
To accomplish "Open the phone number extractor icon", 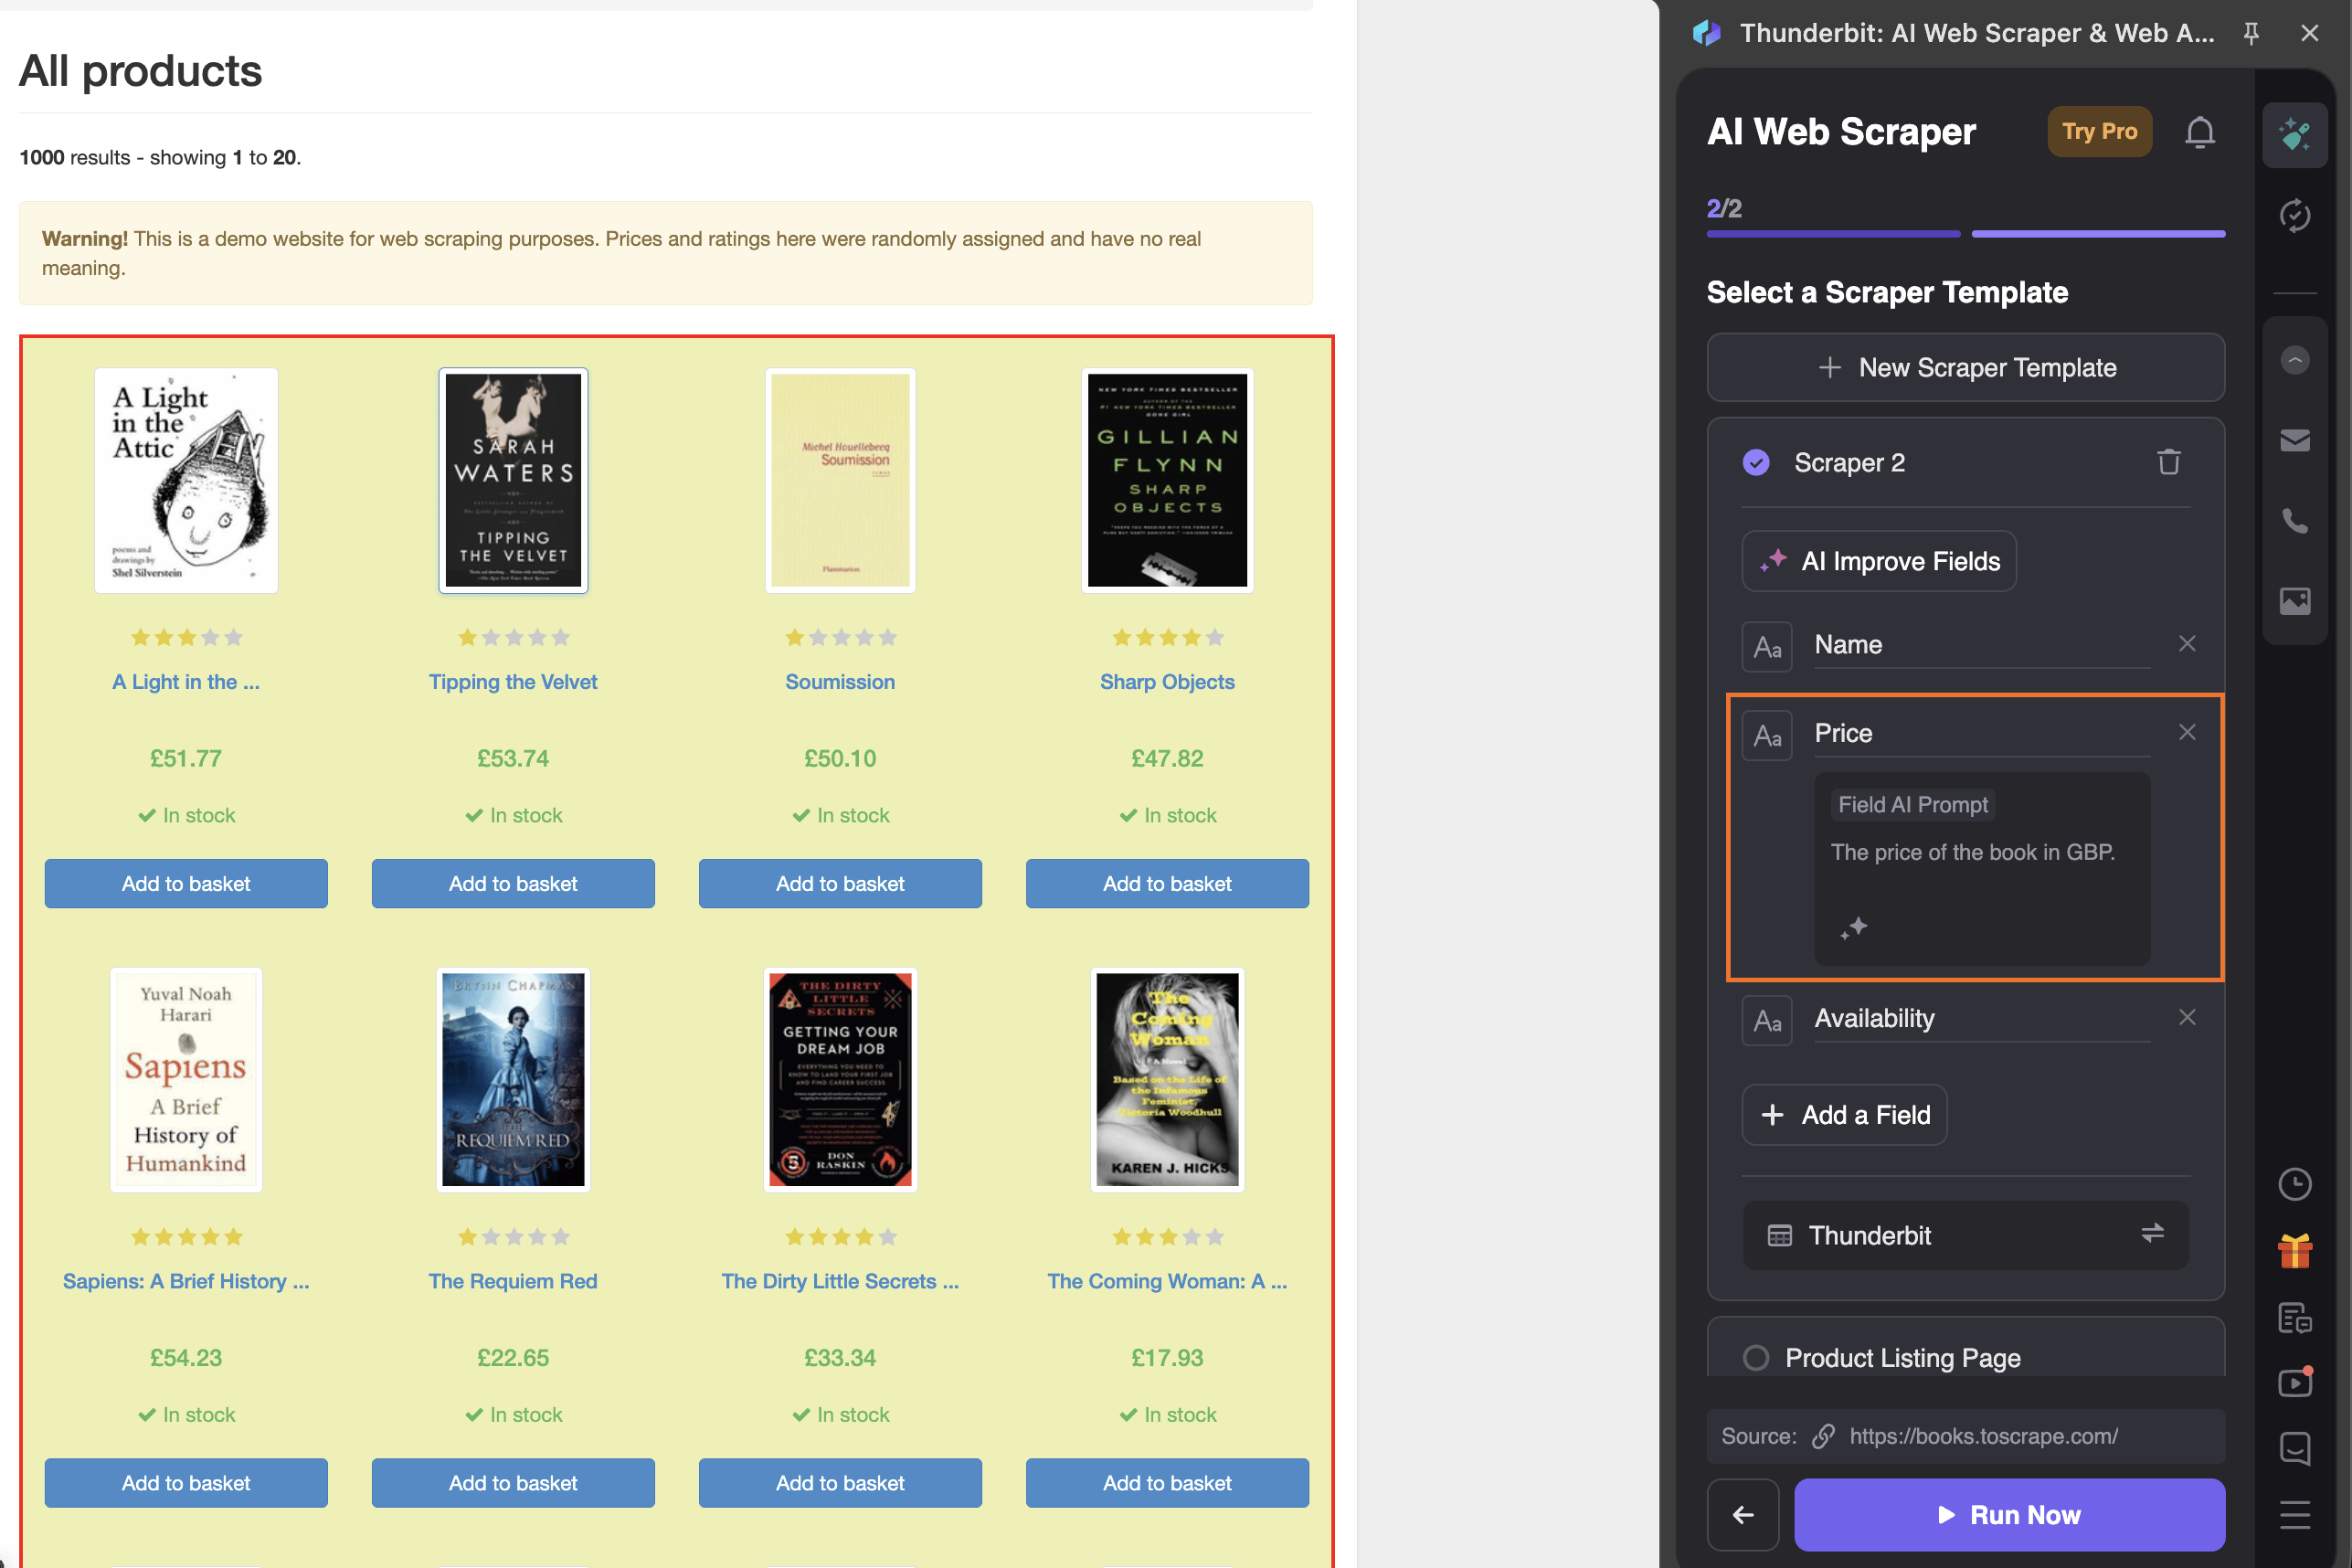I will [x=2294, y=520].
